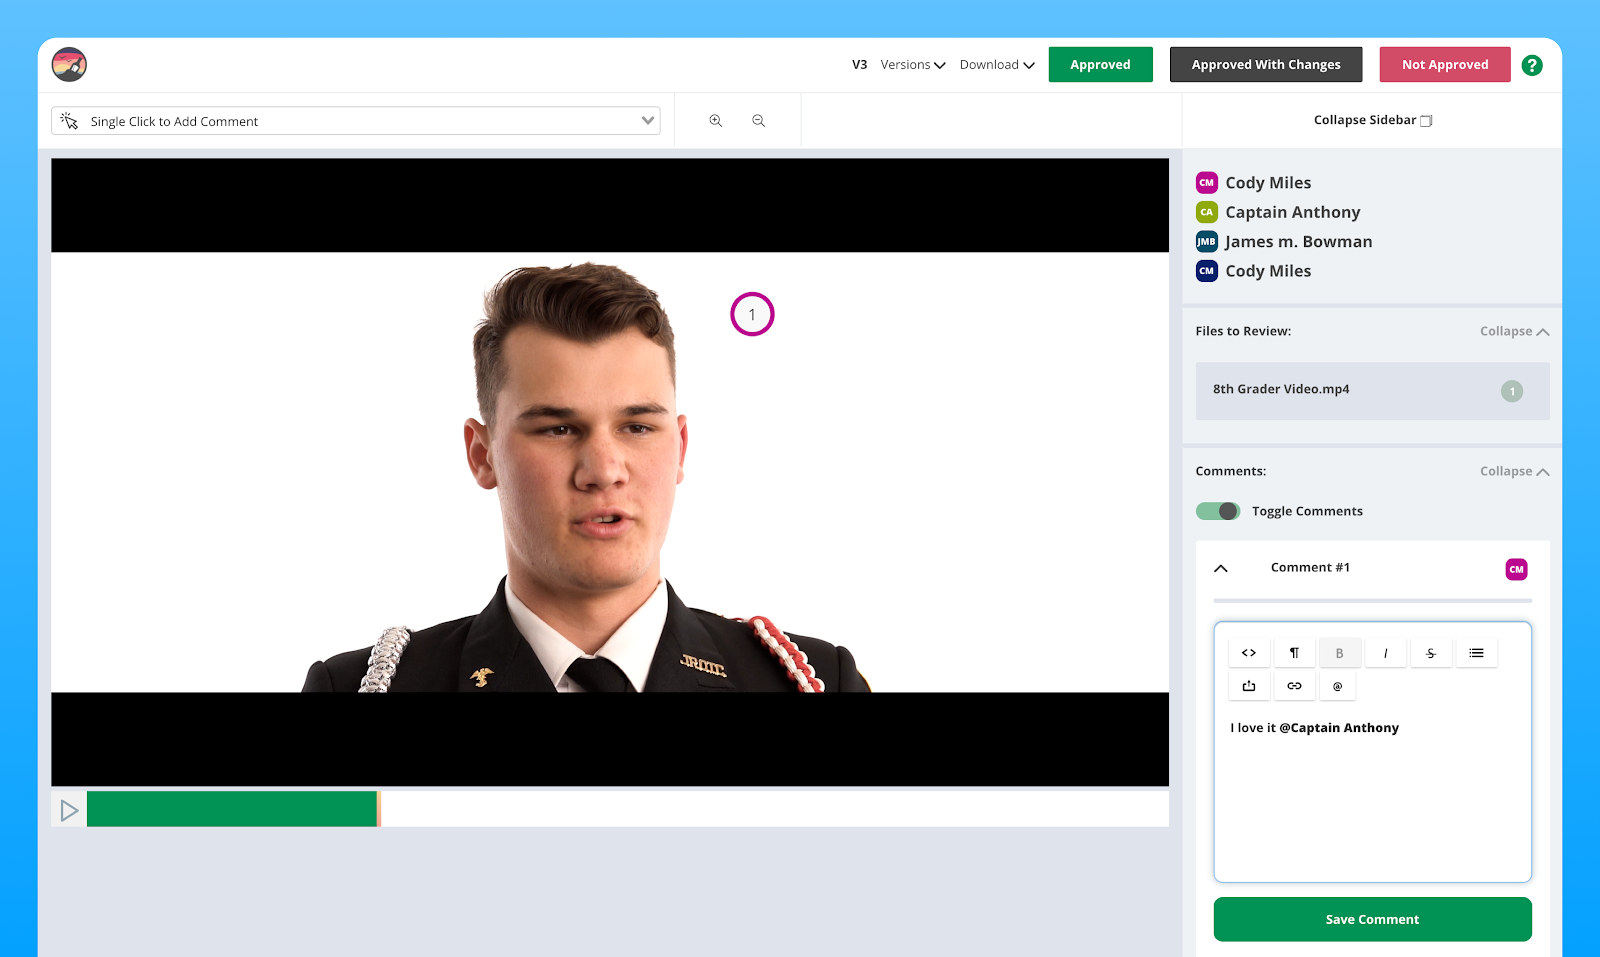The height and width of the screenshot is (957, 1600).
Task: Open the Download dropdown menu
Action: point(997,65)
